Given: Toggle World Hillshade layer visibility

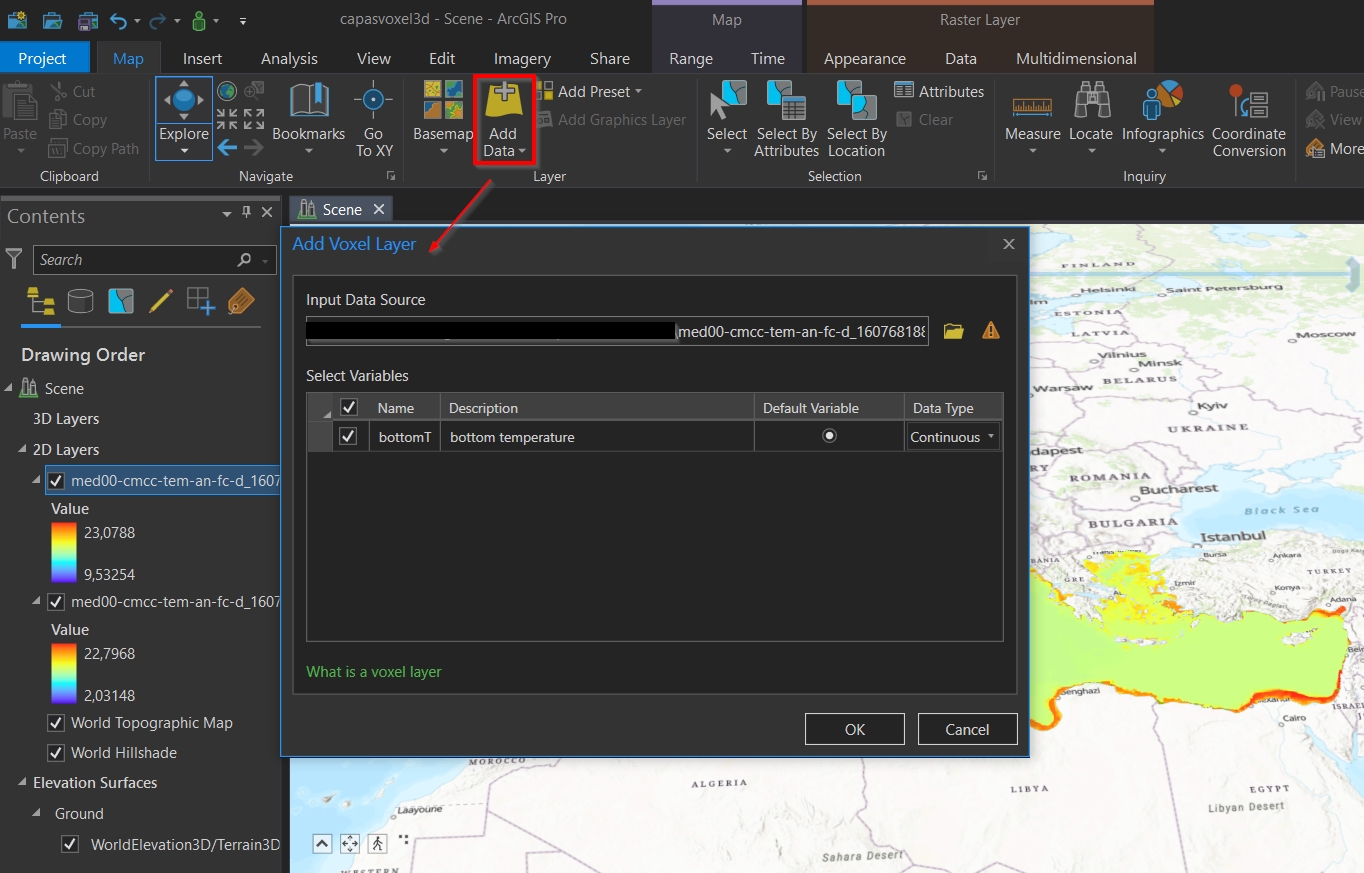Looking at the screenshot, I should (56, 753).
